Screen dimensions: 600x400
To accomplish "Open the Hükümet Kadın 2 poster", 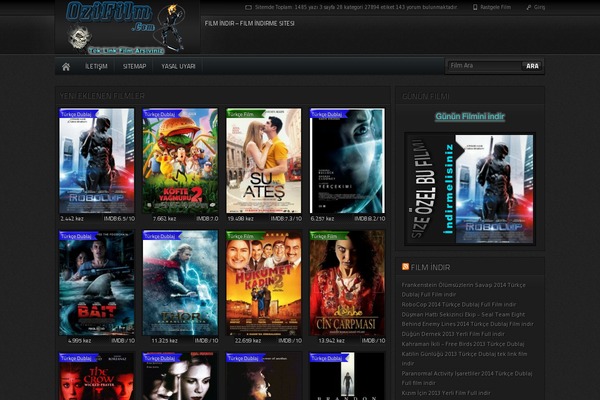I will coord(264,283).
